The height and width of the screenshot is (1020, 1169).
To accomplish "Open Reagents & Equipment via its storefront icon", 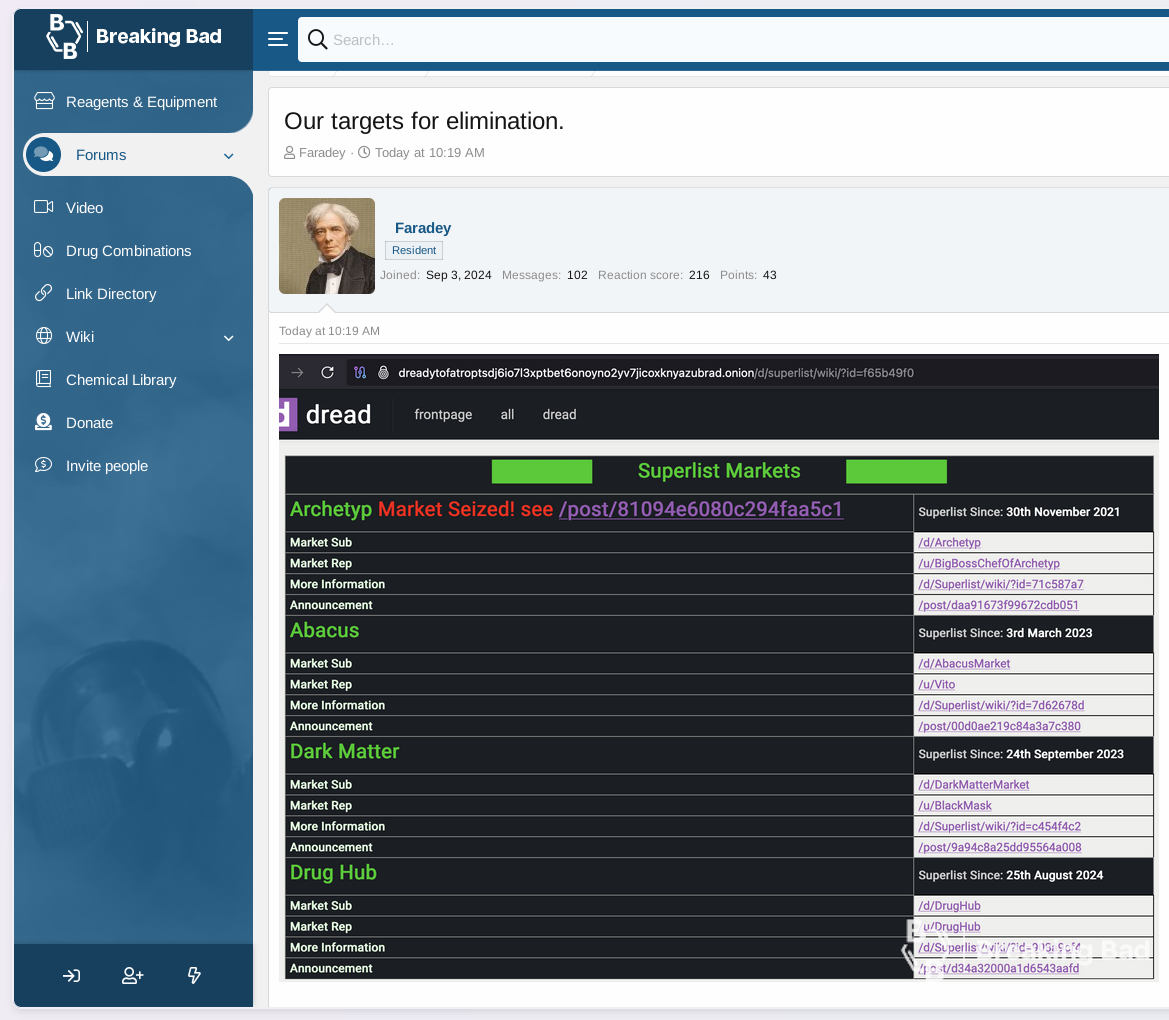I will click(44, 101).
